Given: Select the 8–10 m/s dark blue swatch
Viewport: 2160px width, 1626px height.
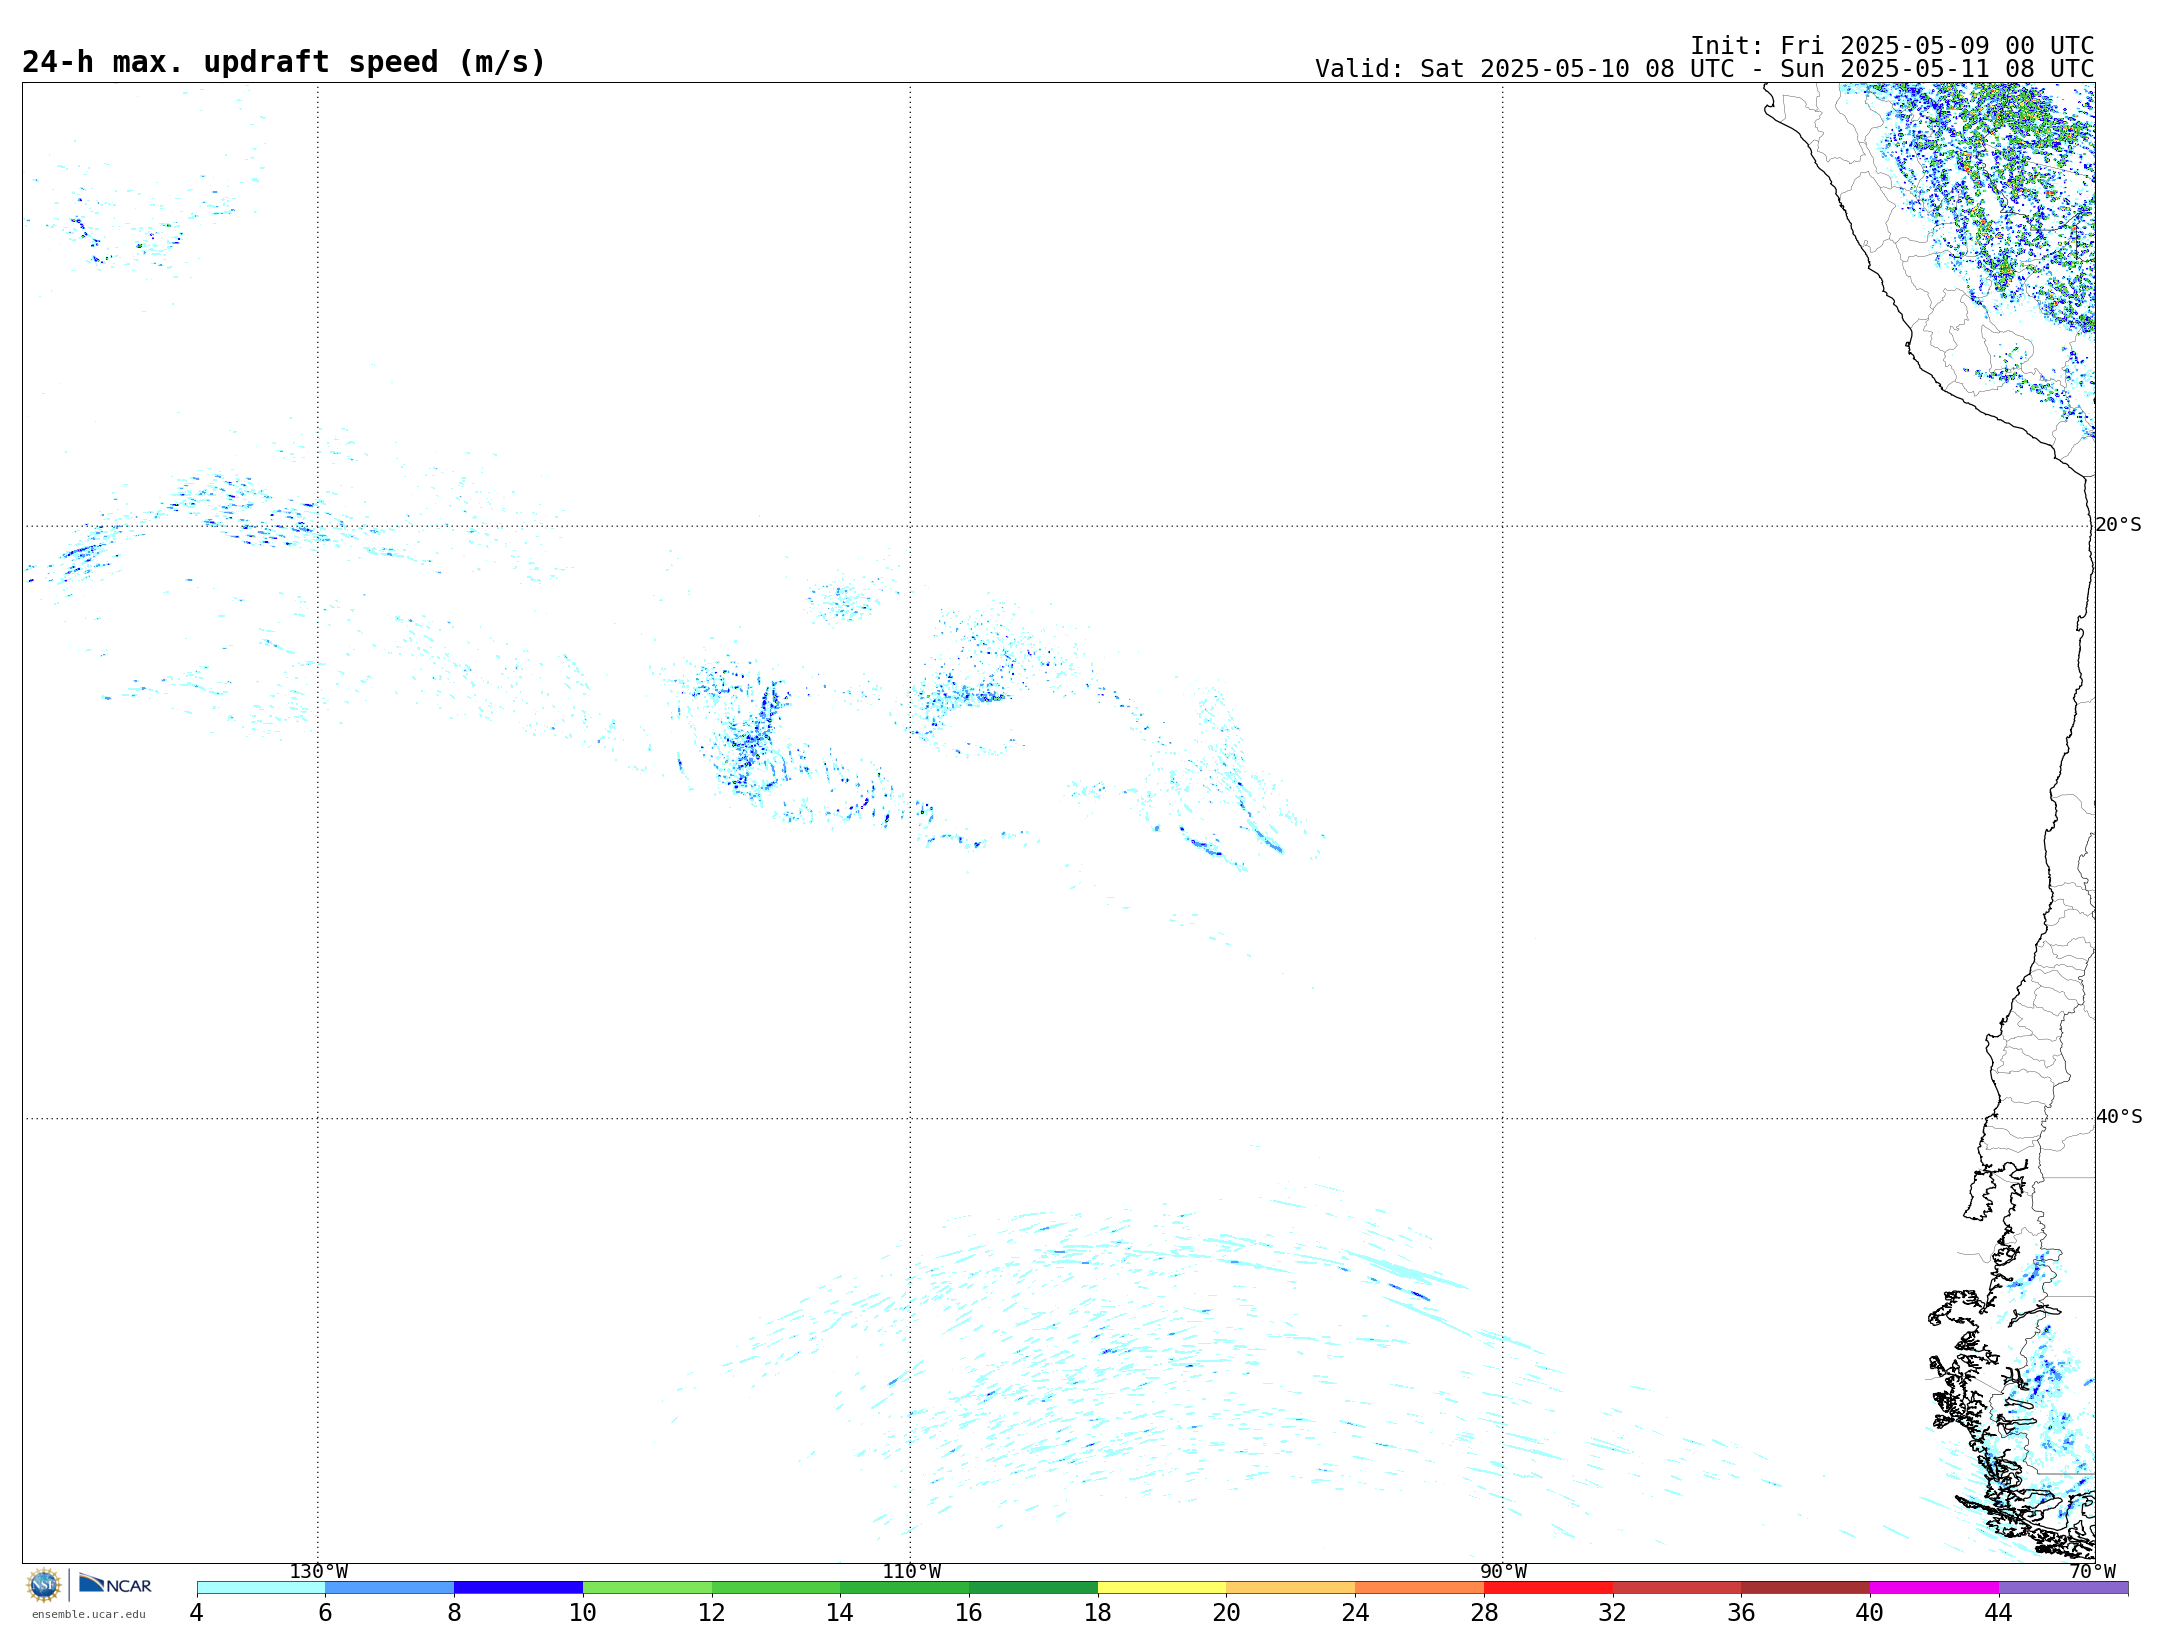Looking at the screenshot, I should click(x=519, y=1588).
